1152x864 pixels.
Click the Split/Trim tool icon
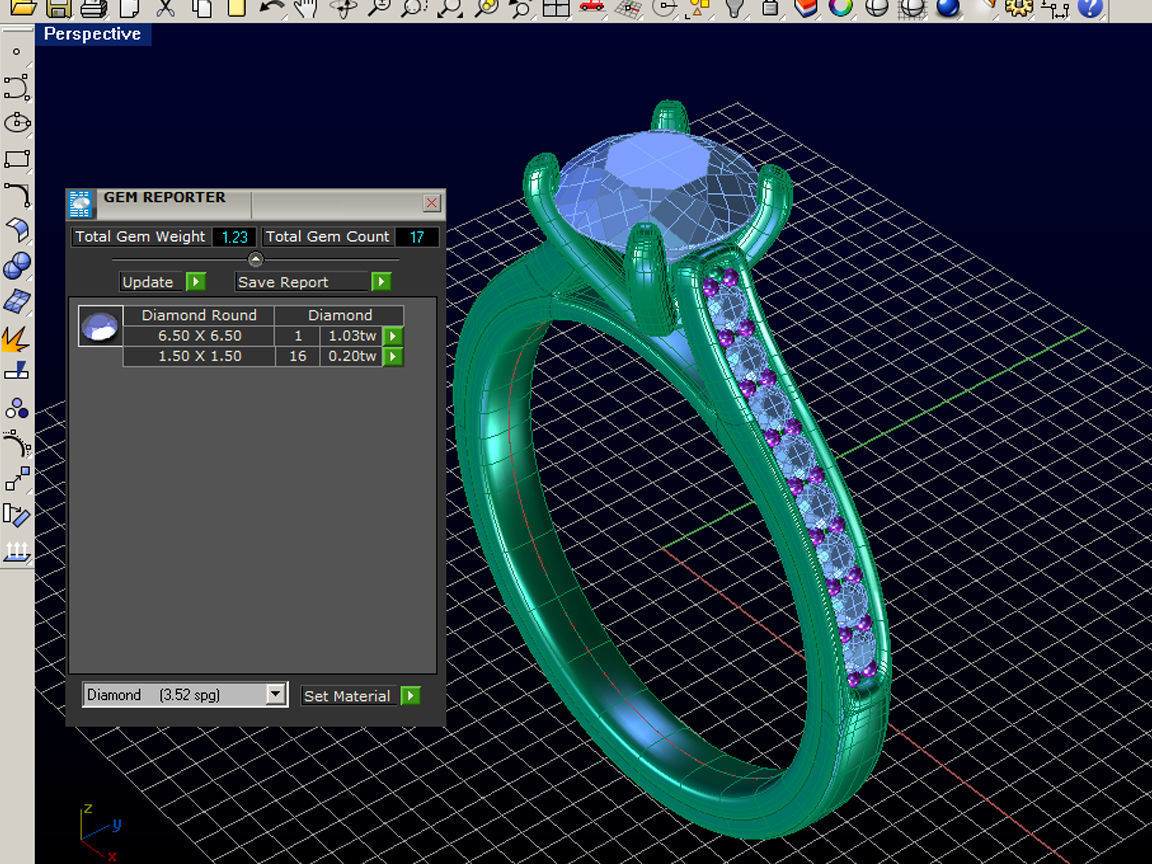click(16, 371)
